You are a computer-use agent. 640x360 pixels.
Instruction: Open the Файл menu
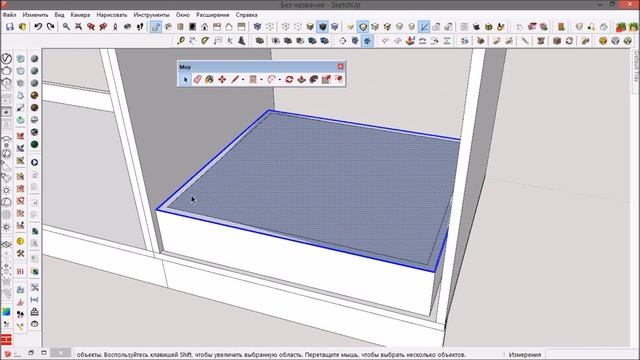point(9,15)
